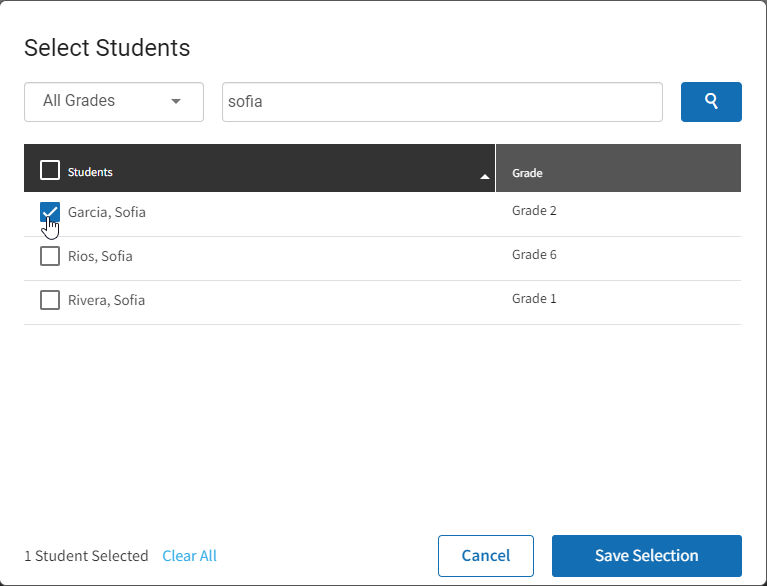This screenshot has height=586, width=767.
Task: Select the Rivera, Sofia name text
Action: pos(106,300)
